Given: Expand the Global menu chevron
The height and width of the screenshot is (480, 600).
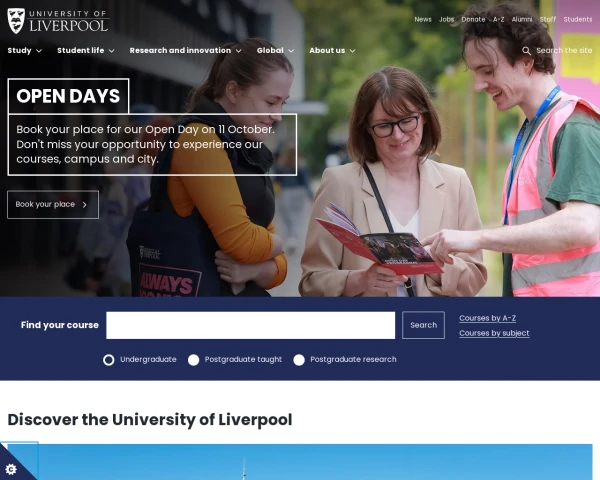Looking at the screenshot, I should 291,51.
